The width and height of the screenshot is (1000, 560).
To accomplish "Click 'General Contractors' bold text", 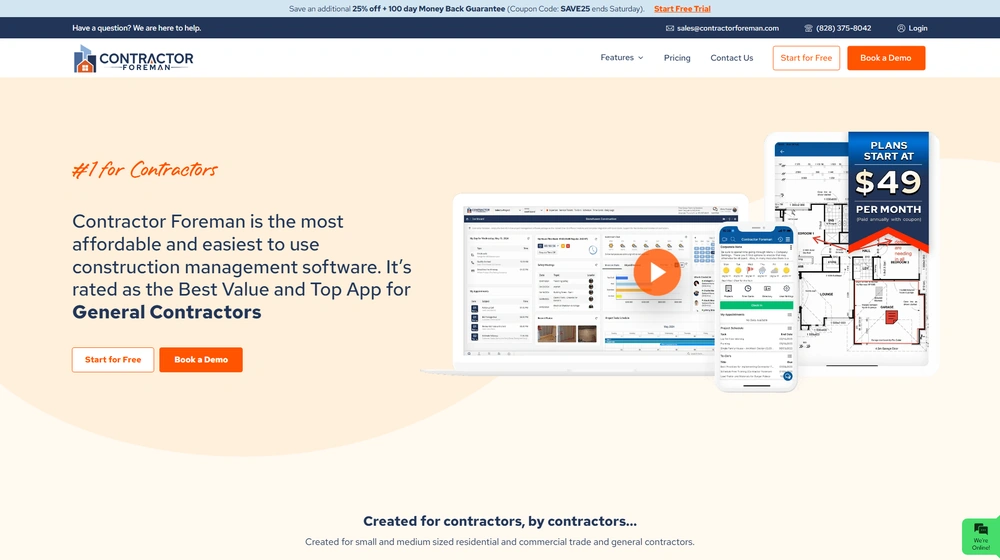I will point(166,312).
